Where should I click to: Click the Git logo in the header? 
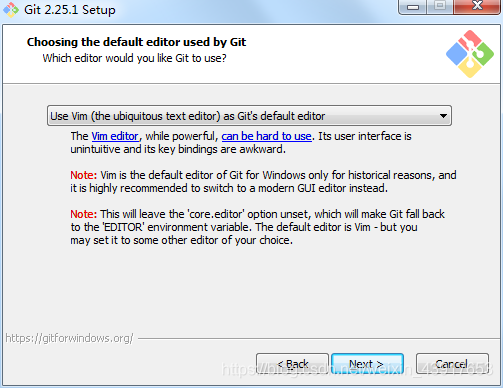pos(470,54)
